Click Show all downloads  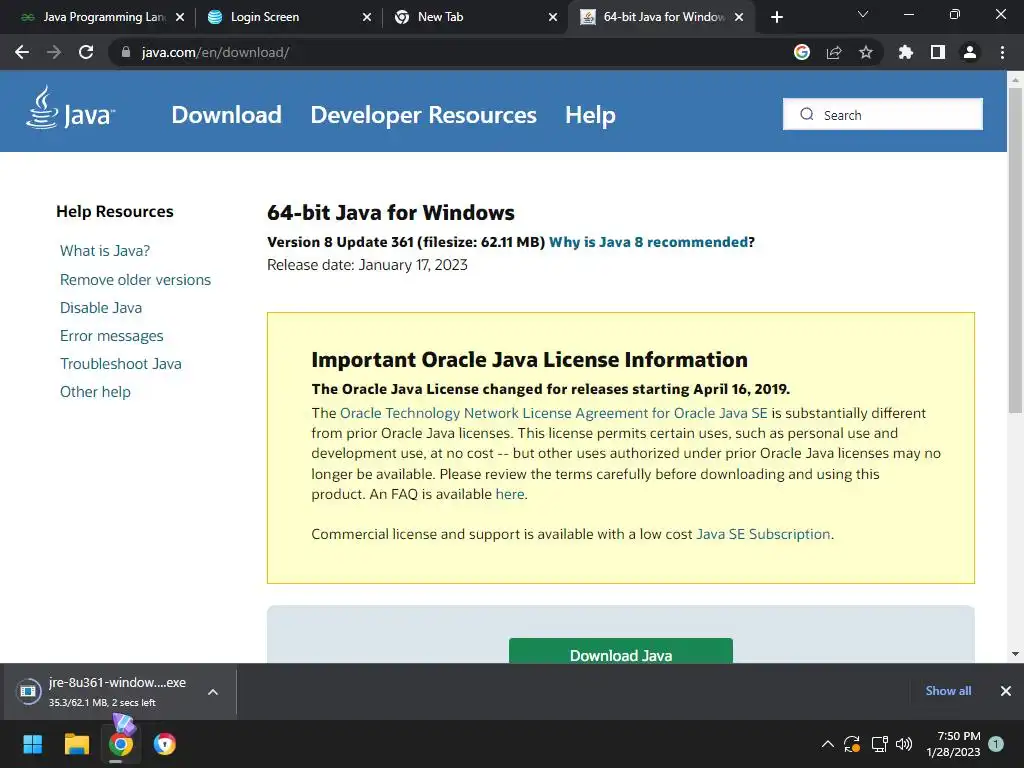(x=948, y=691)
